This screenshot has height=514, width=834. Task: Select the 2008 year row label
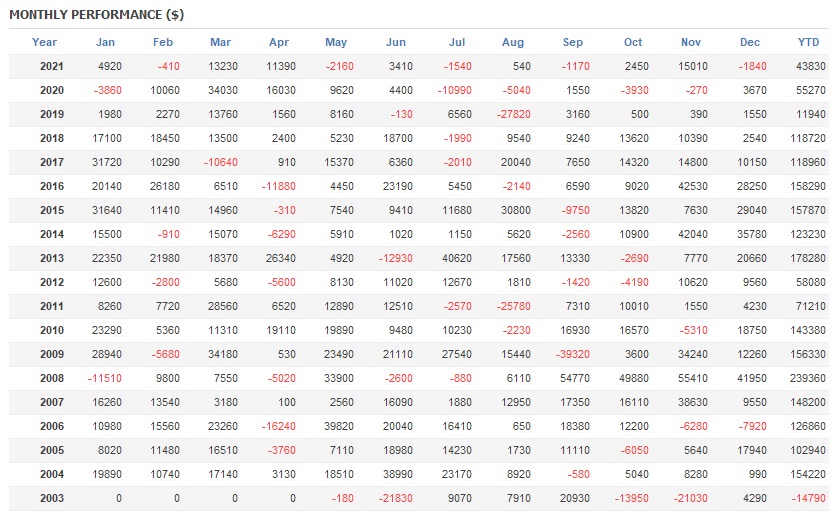52,378
